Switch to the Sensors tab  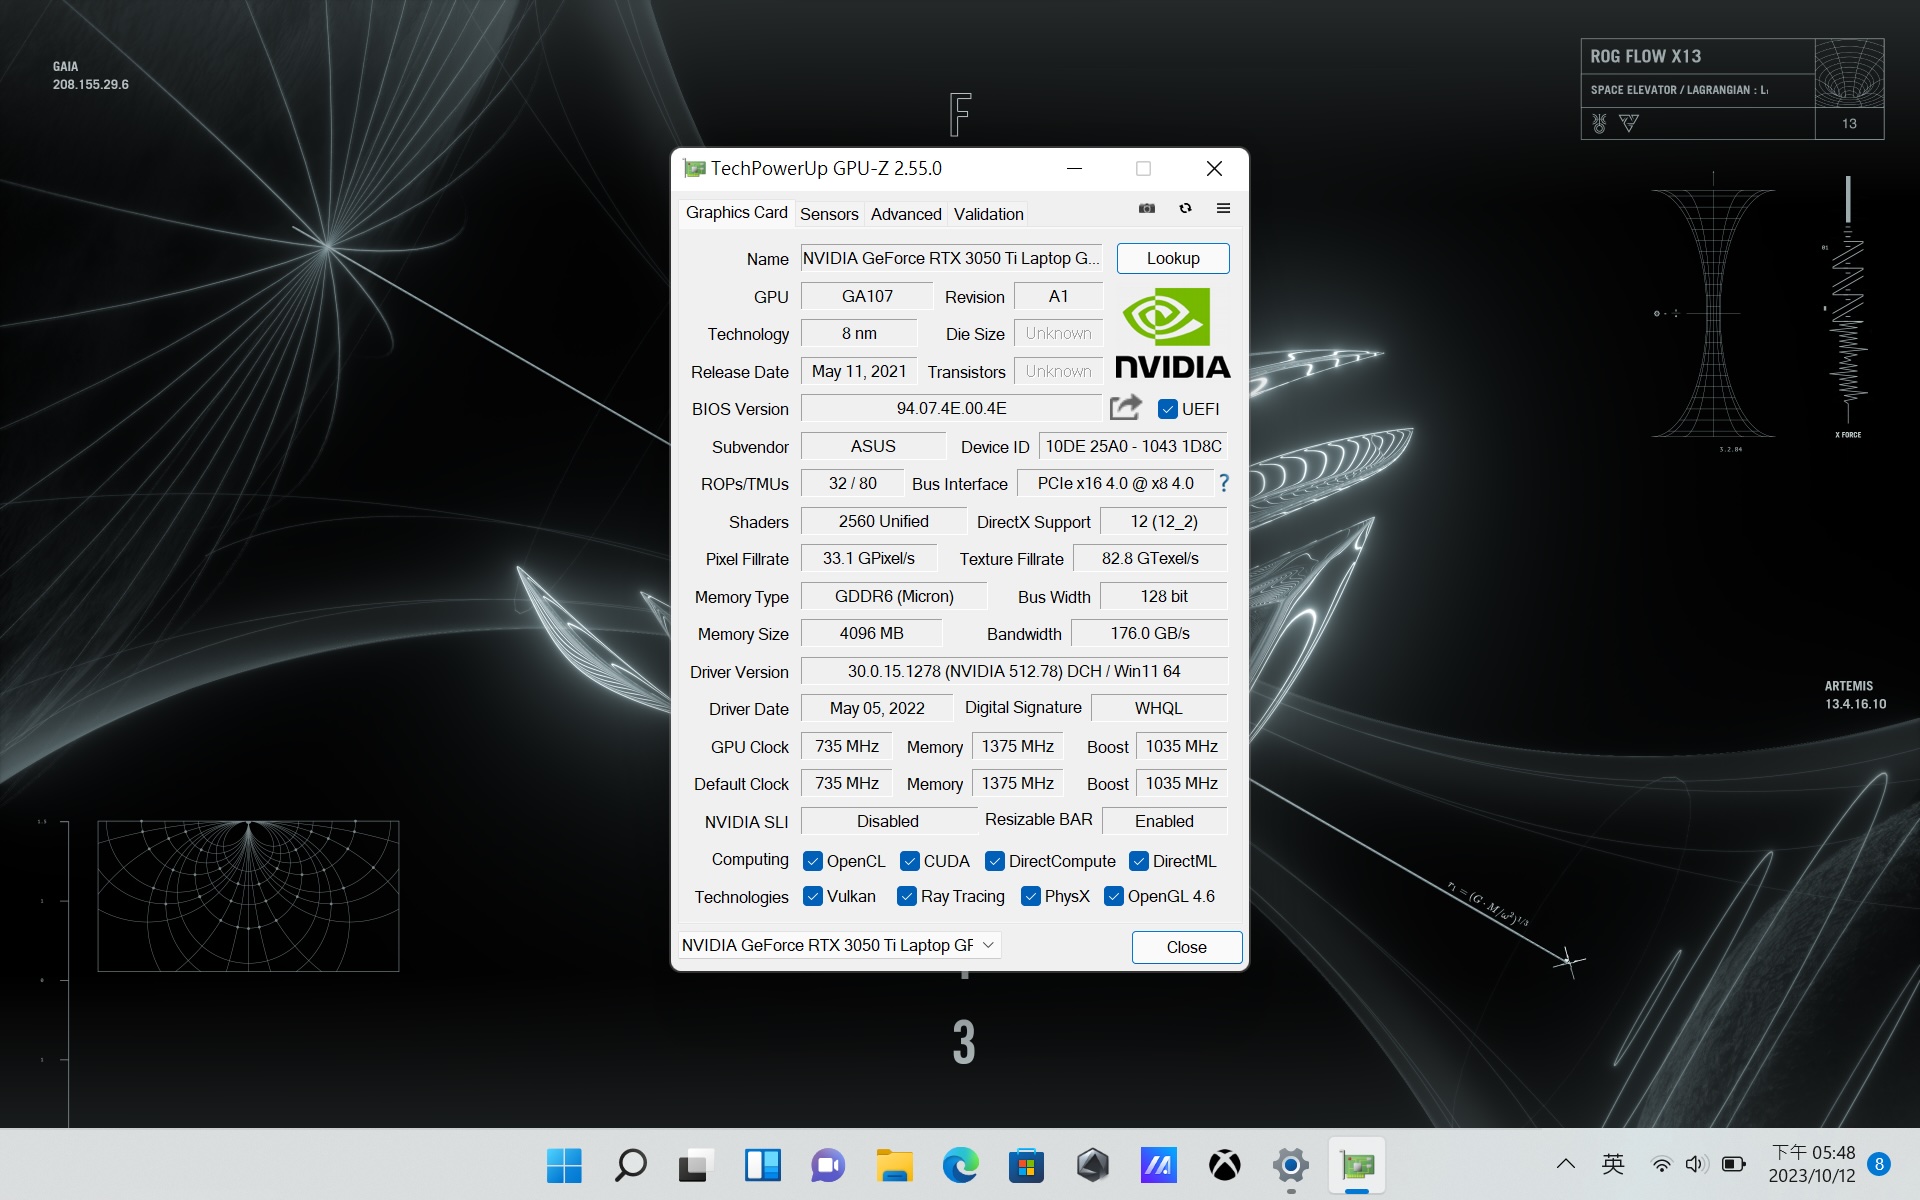point(829,214)
